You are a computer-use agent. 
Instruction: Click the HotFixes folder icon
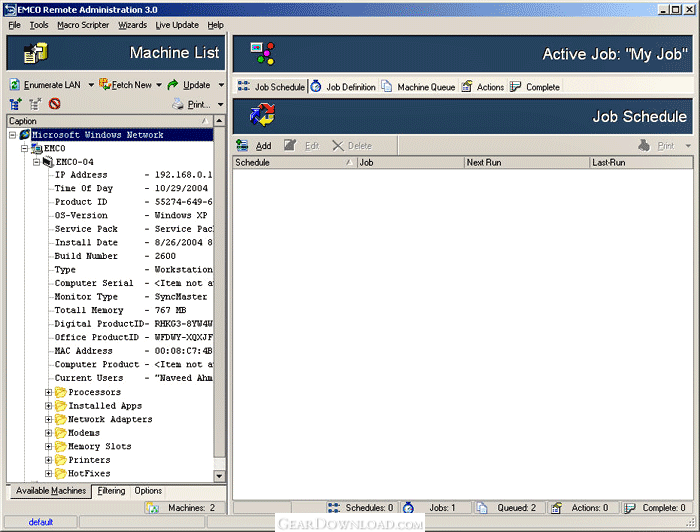[x=61, y=474]
